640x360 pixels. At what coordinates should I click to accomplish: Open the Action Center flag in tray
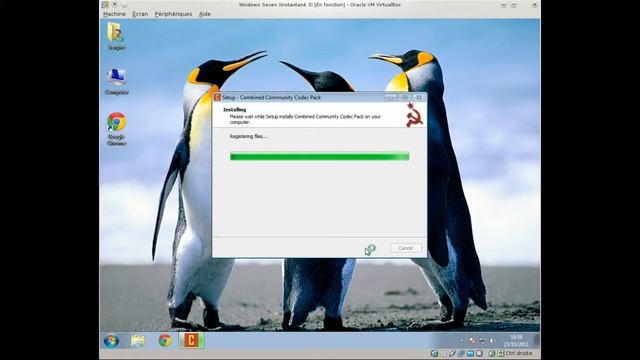coord(472,340)
